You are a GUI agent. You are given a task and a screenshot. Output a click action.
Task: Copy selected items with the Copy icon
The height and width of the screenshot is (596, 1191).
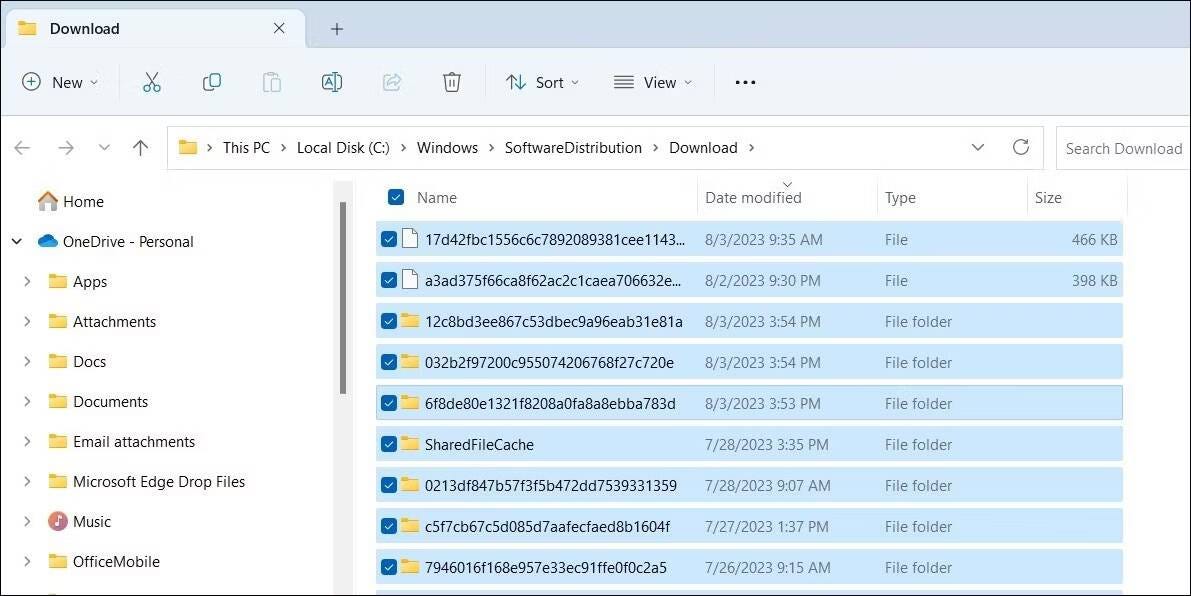point(211,82)
